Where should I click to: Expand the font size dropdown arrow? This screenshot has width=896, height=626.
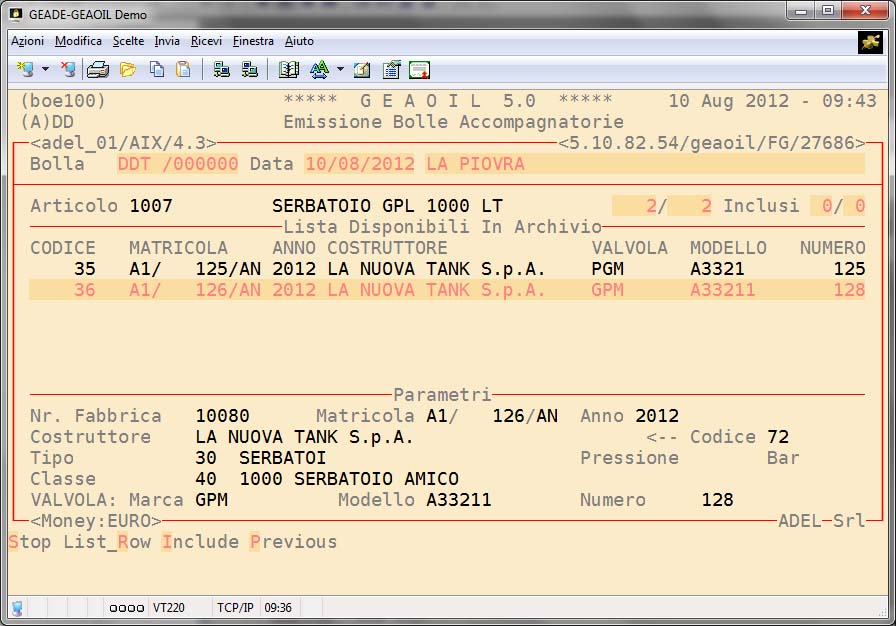point(340,70)
